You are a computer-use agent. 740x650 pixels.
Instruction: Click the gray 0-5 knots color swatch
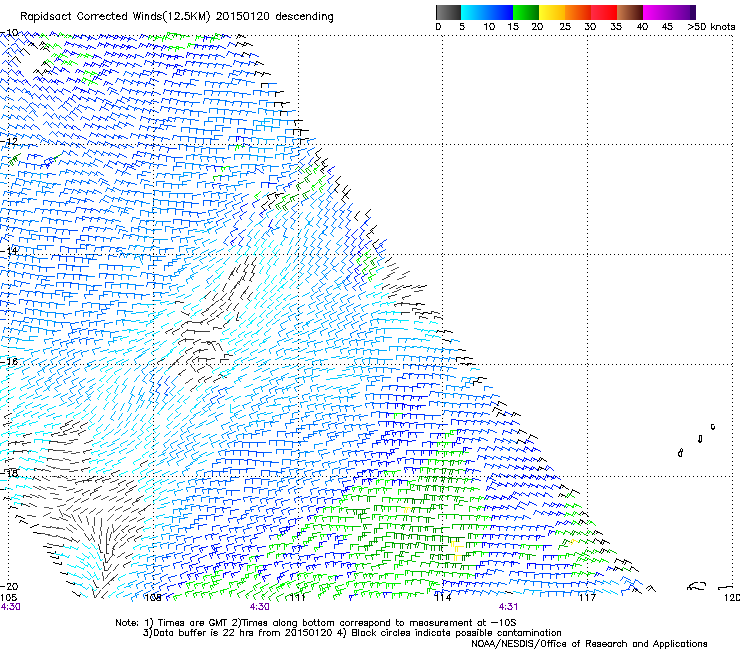pyautogui.click(x=448, y=12)
